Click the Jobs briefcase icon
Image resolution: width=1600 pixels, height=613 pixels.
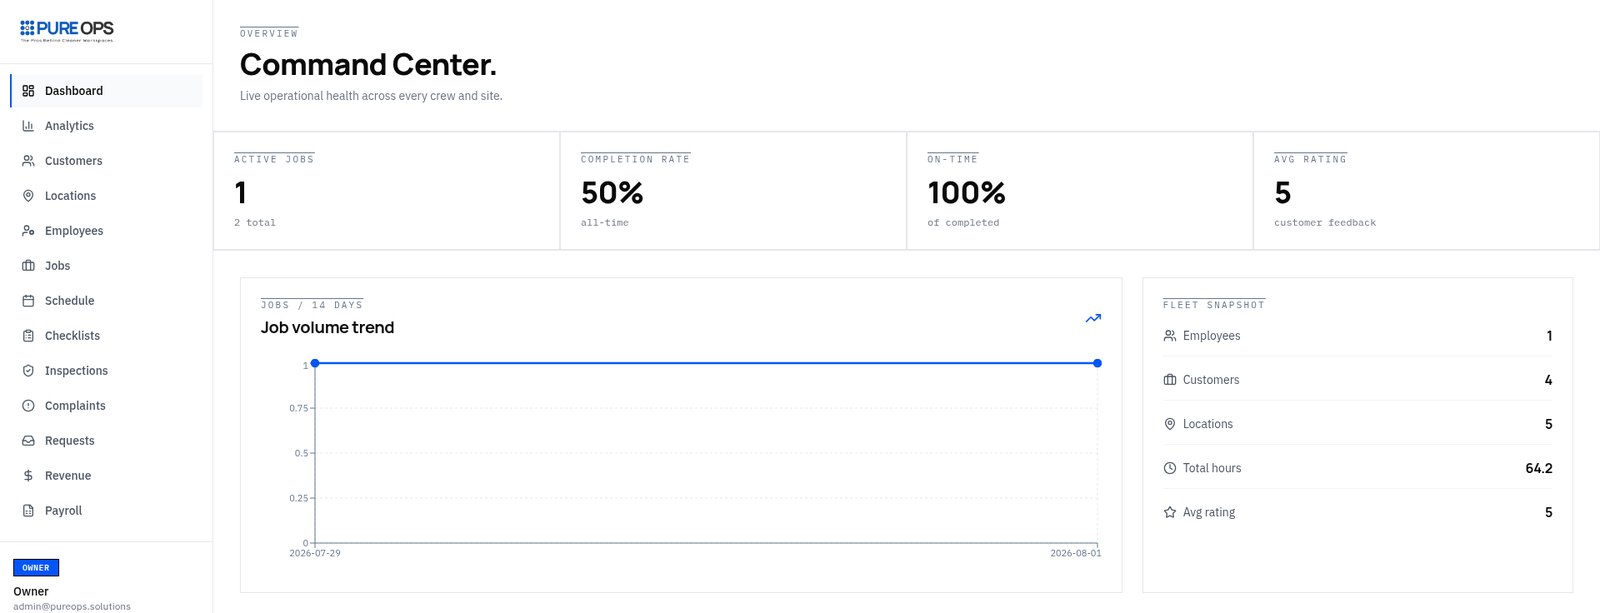pos(28,266)
